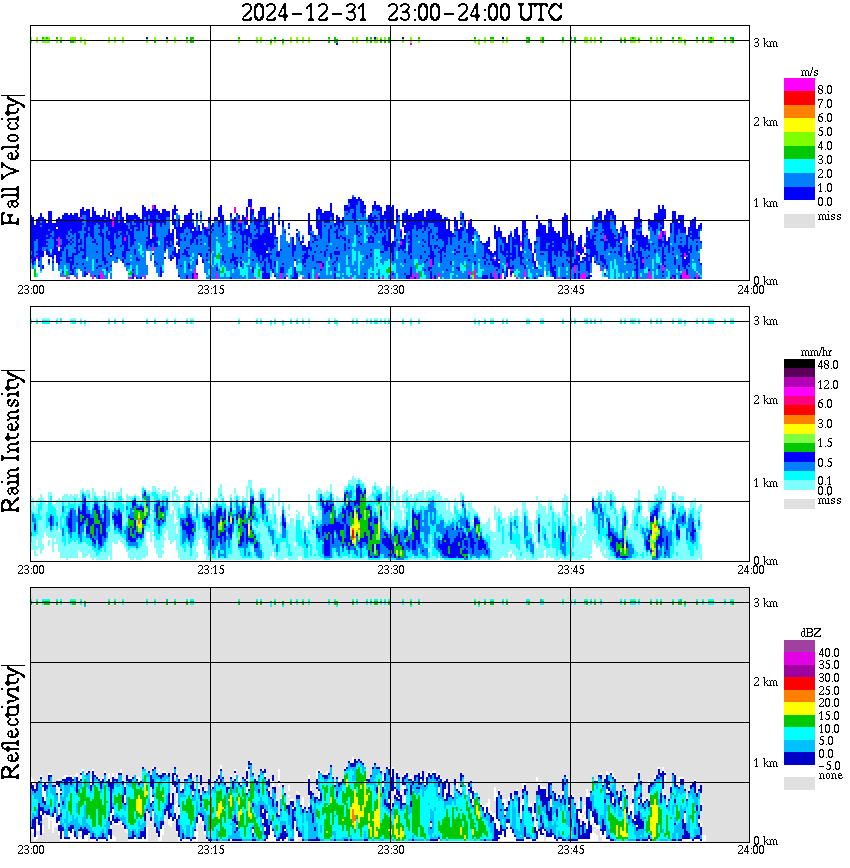The width and height of the screenshot is (850, 868).
Task: Click 23:45 tick under Reflectivity plot
Action: (570, 851)
